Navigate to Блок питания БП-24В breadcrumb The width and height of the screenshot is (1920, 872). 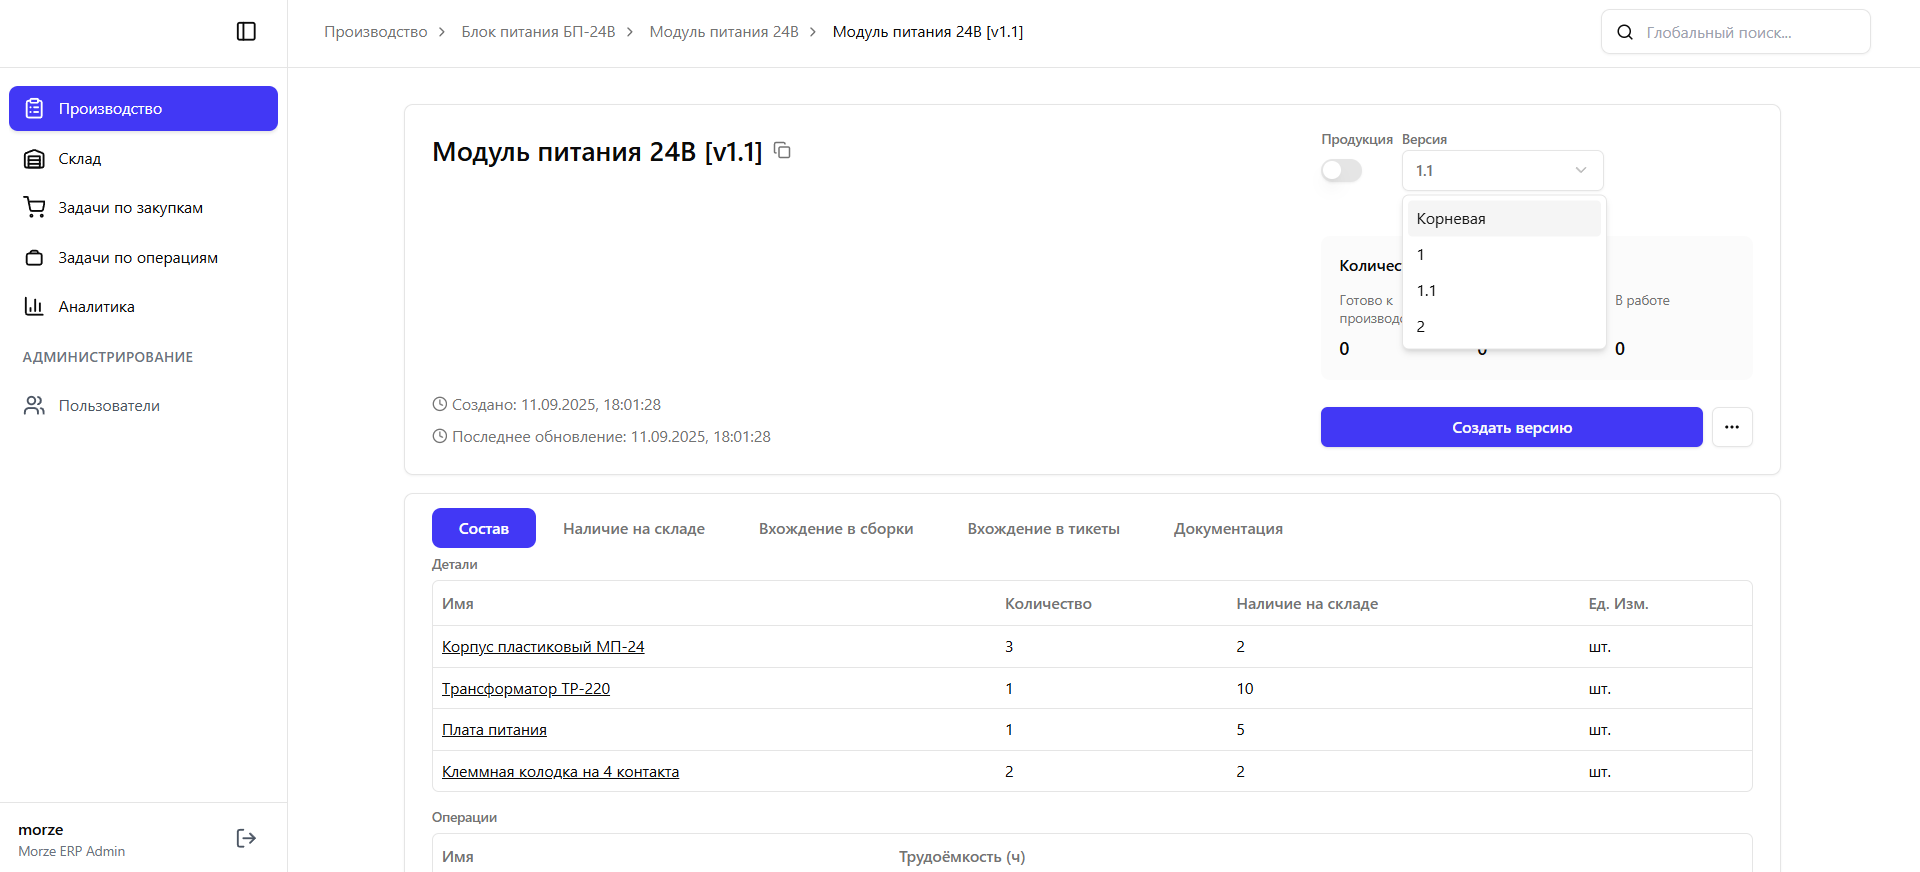538,32
